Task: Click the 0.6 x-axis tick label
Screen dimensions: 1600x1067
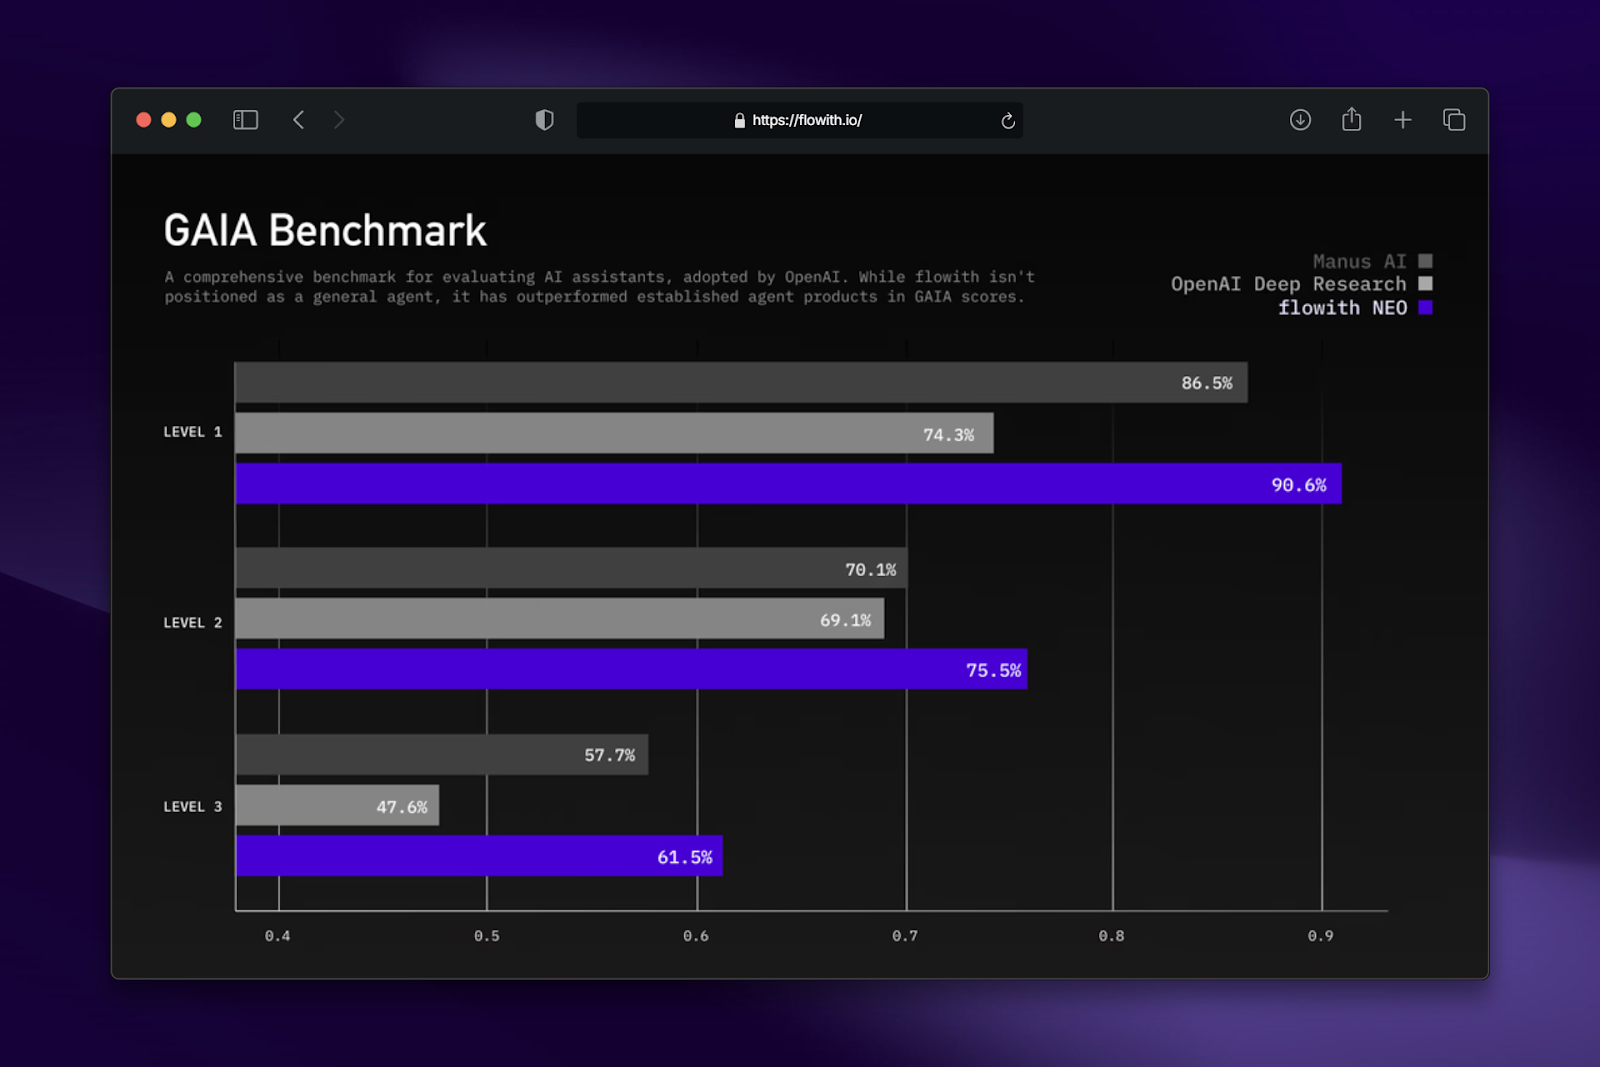Action: [696, 936]
